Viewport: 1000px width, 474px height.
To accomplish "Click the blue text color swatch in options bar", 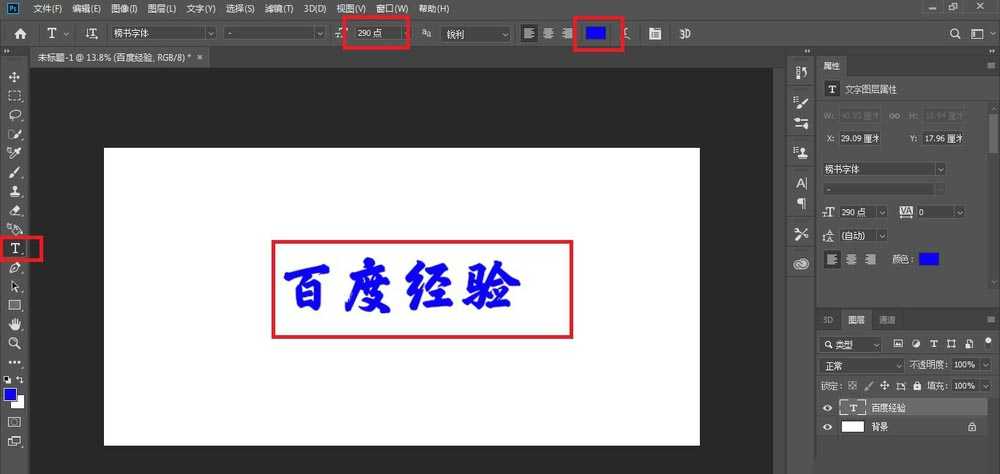I will [596, 33].
